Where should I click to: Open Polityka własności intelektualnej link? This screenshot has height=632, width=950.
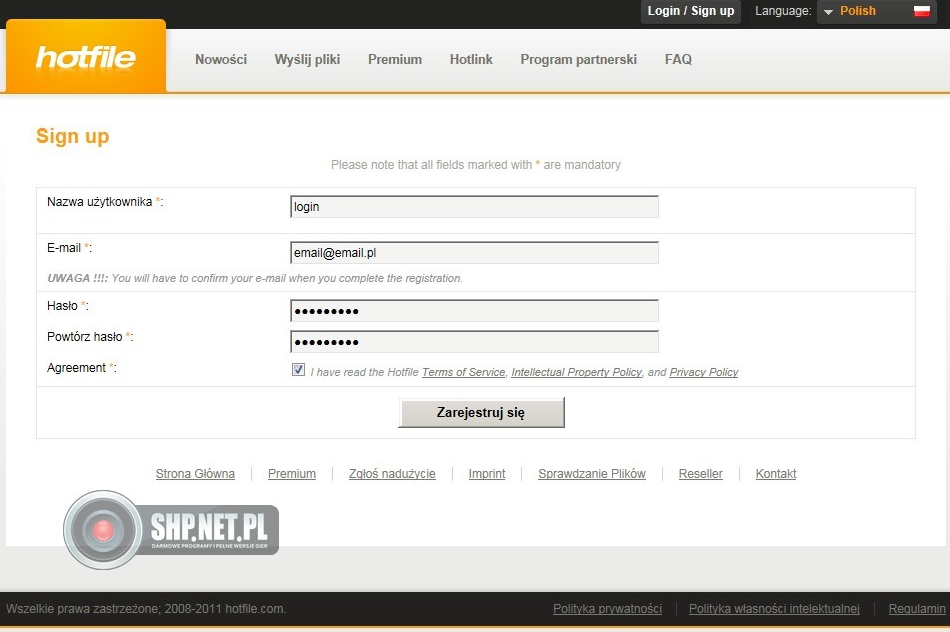click(774, 609)
